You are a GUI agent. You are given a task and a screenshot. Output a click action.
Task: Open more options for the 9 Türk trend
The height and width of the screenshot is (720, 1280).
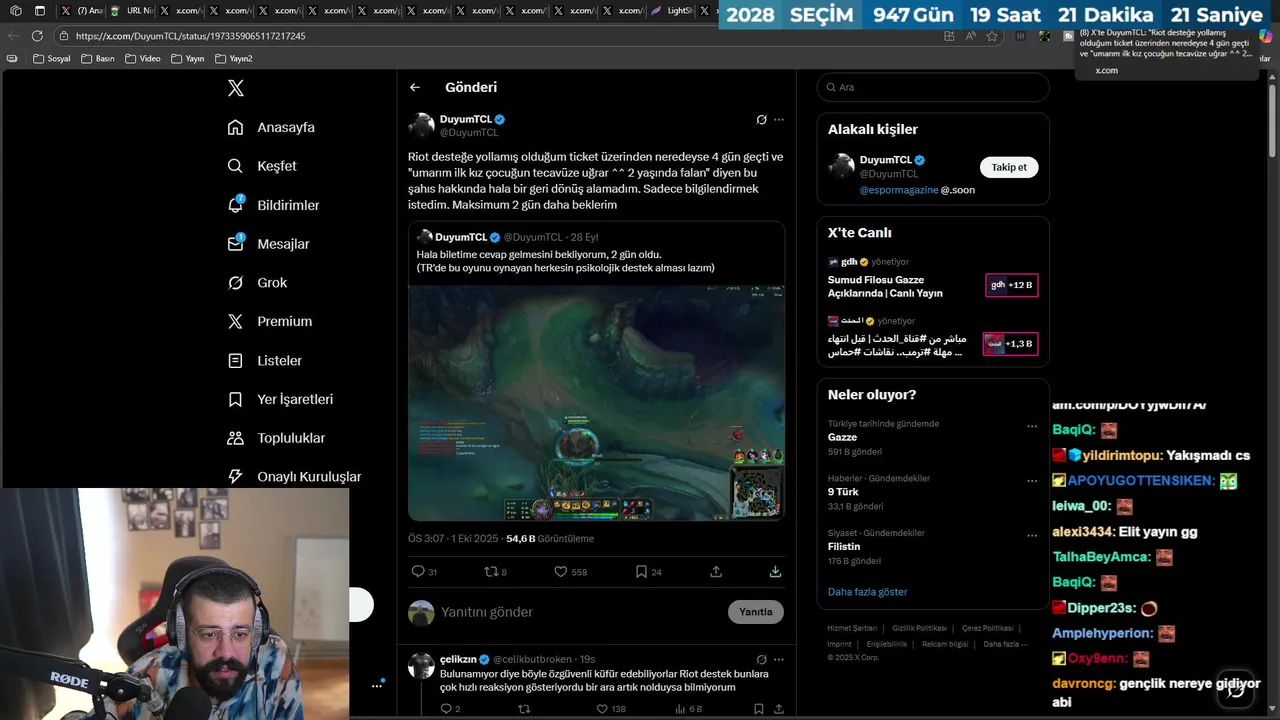click(x=1031, y=481)
